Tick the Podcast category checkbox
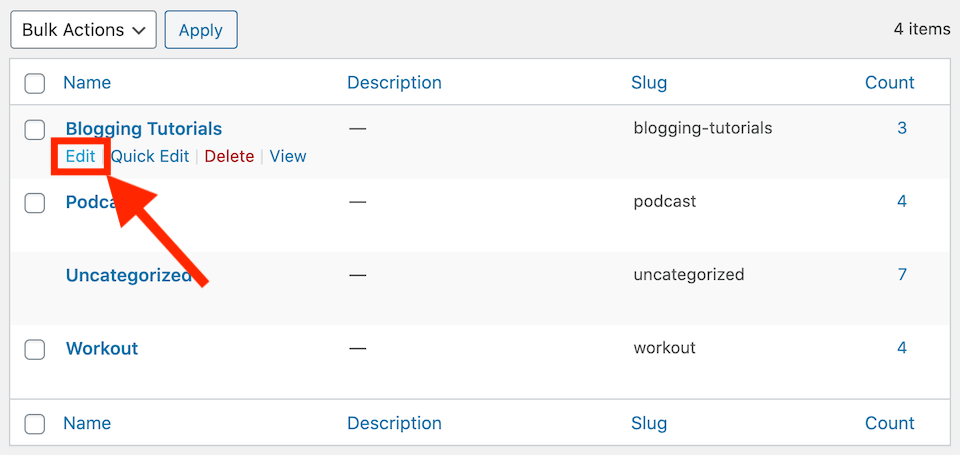The width and height of the screenshot is (960, 455). (x=34, y=203)
